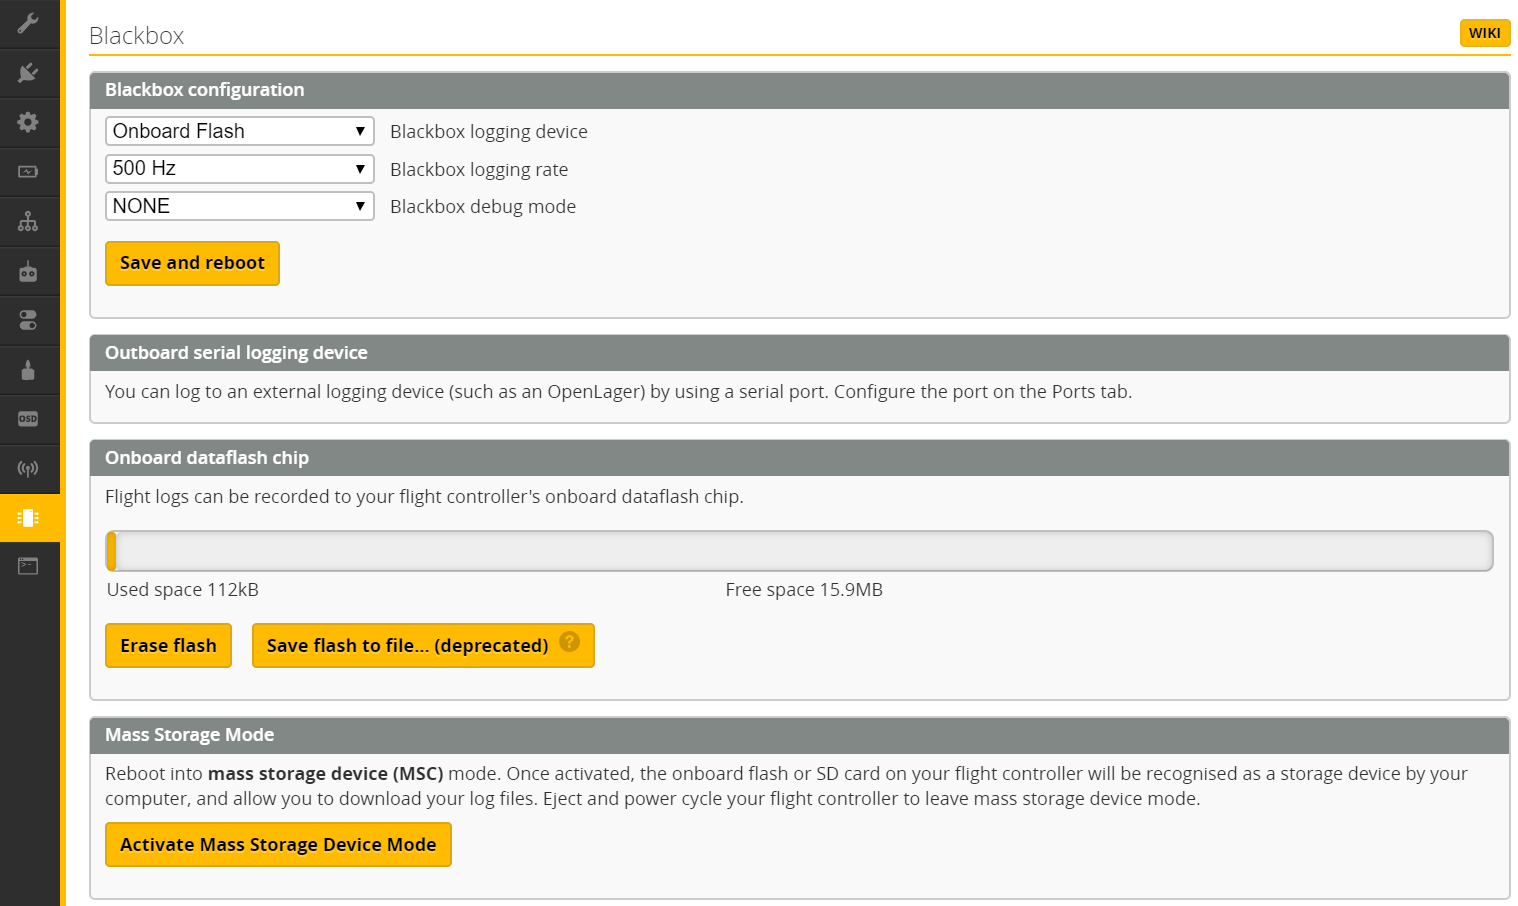Open the CLI terminal icon
Screen dimensions: 1518x906
click(28, 566)
